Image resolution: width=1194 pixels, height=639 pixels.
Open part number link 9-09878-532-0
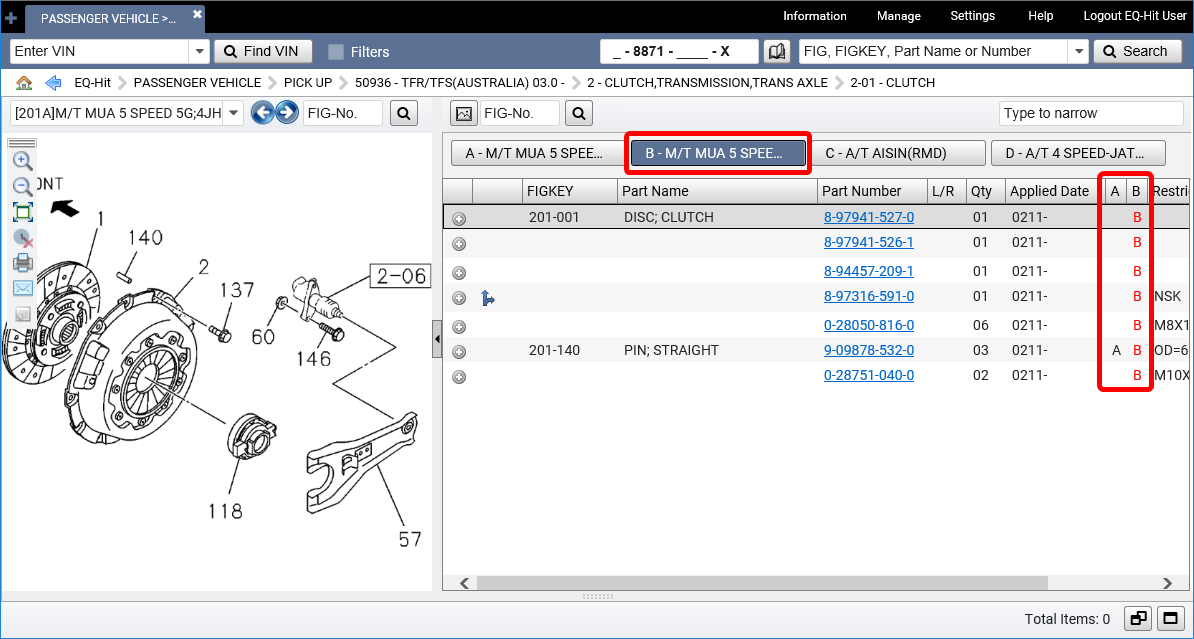tap(869, 350)
